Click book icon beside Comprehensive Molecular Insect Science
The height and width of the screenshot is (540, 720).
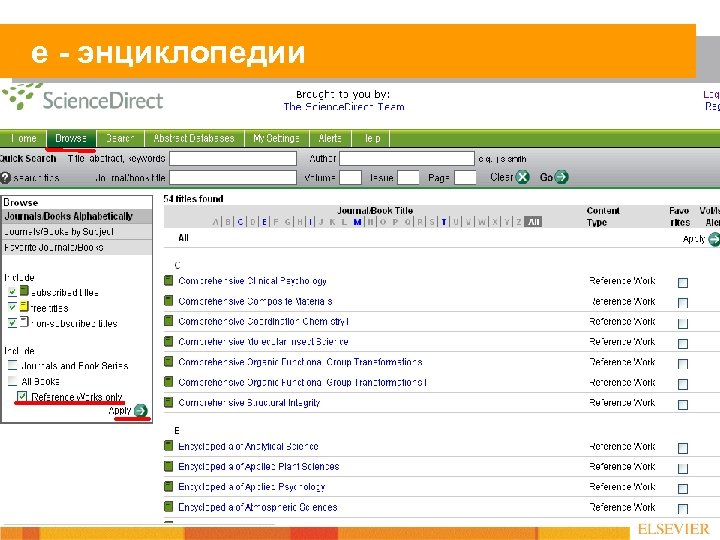[169, 341]
